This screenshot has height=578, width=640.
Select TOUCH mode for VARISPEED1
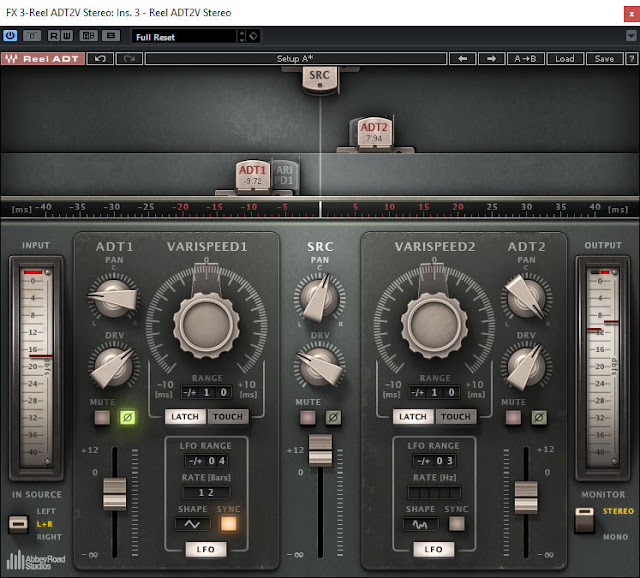pyautogui.click(x=228, y=417)
